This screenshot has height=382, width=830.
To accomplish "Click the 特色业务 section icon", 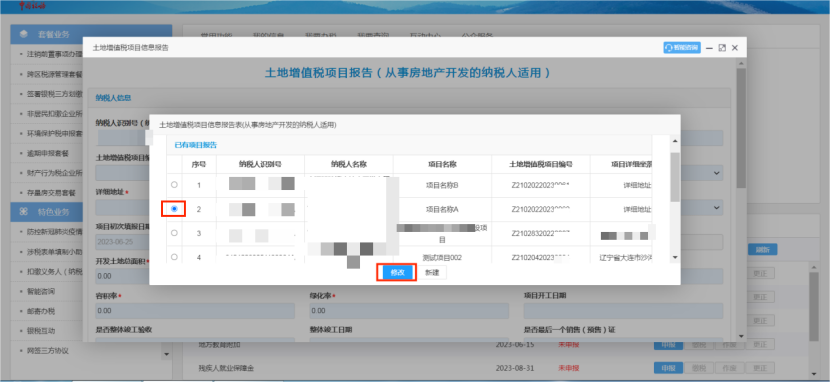I will 23,211.
